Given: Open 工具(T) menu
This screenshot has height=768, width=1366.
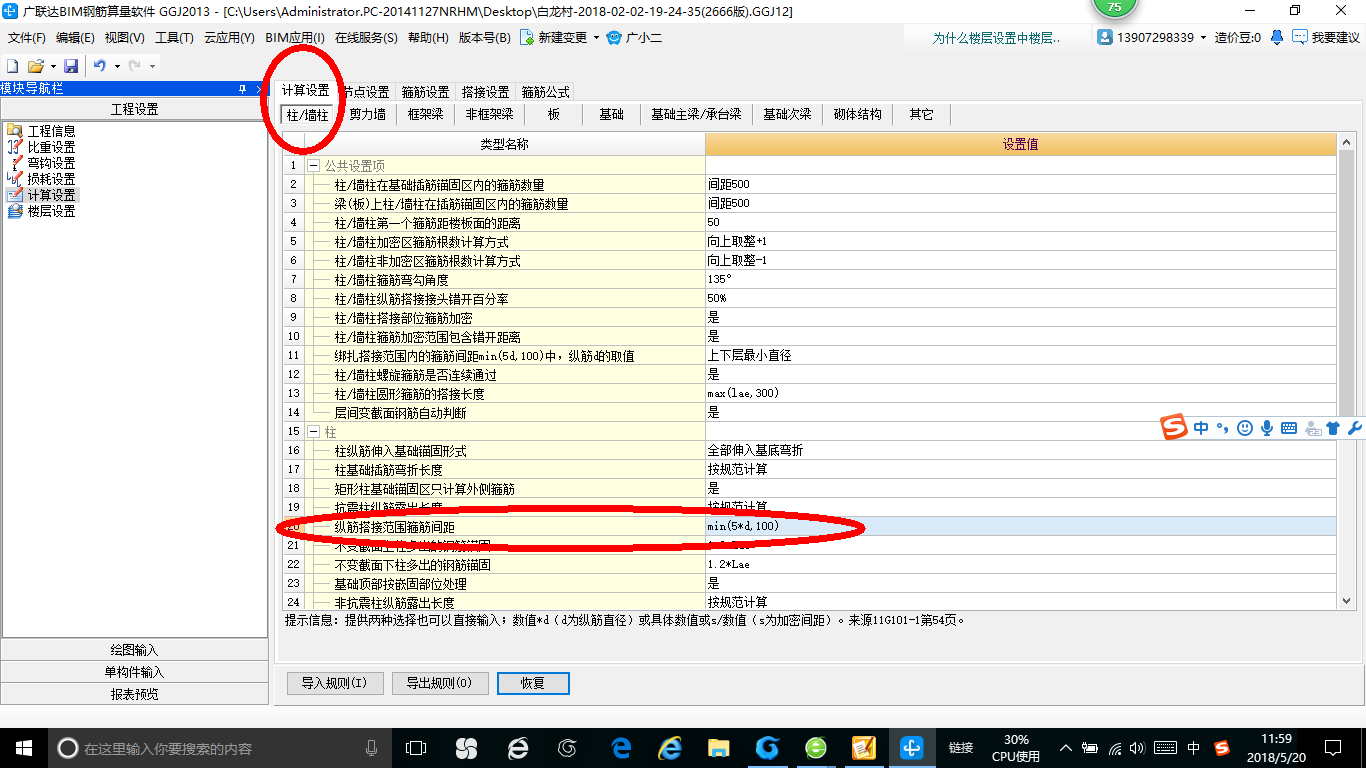Looking at the screenshot, I should tap(174, 38).
